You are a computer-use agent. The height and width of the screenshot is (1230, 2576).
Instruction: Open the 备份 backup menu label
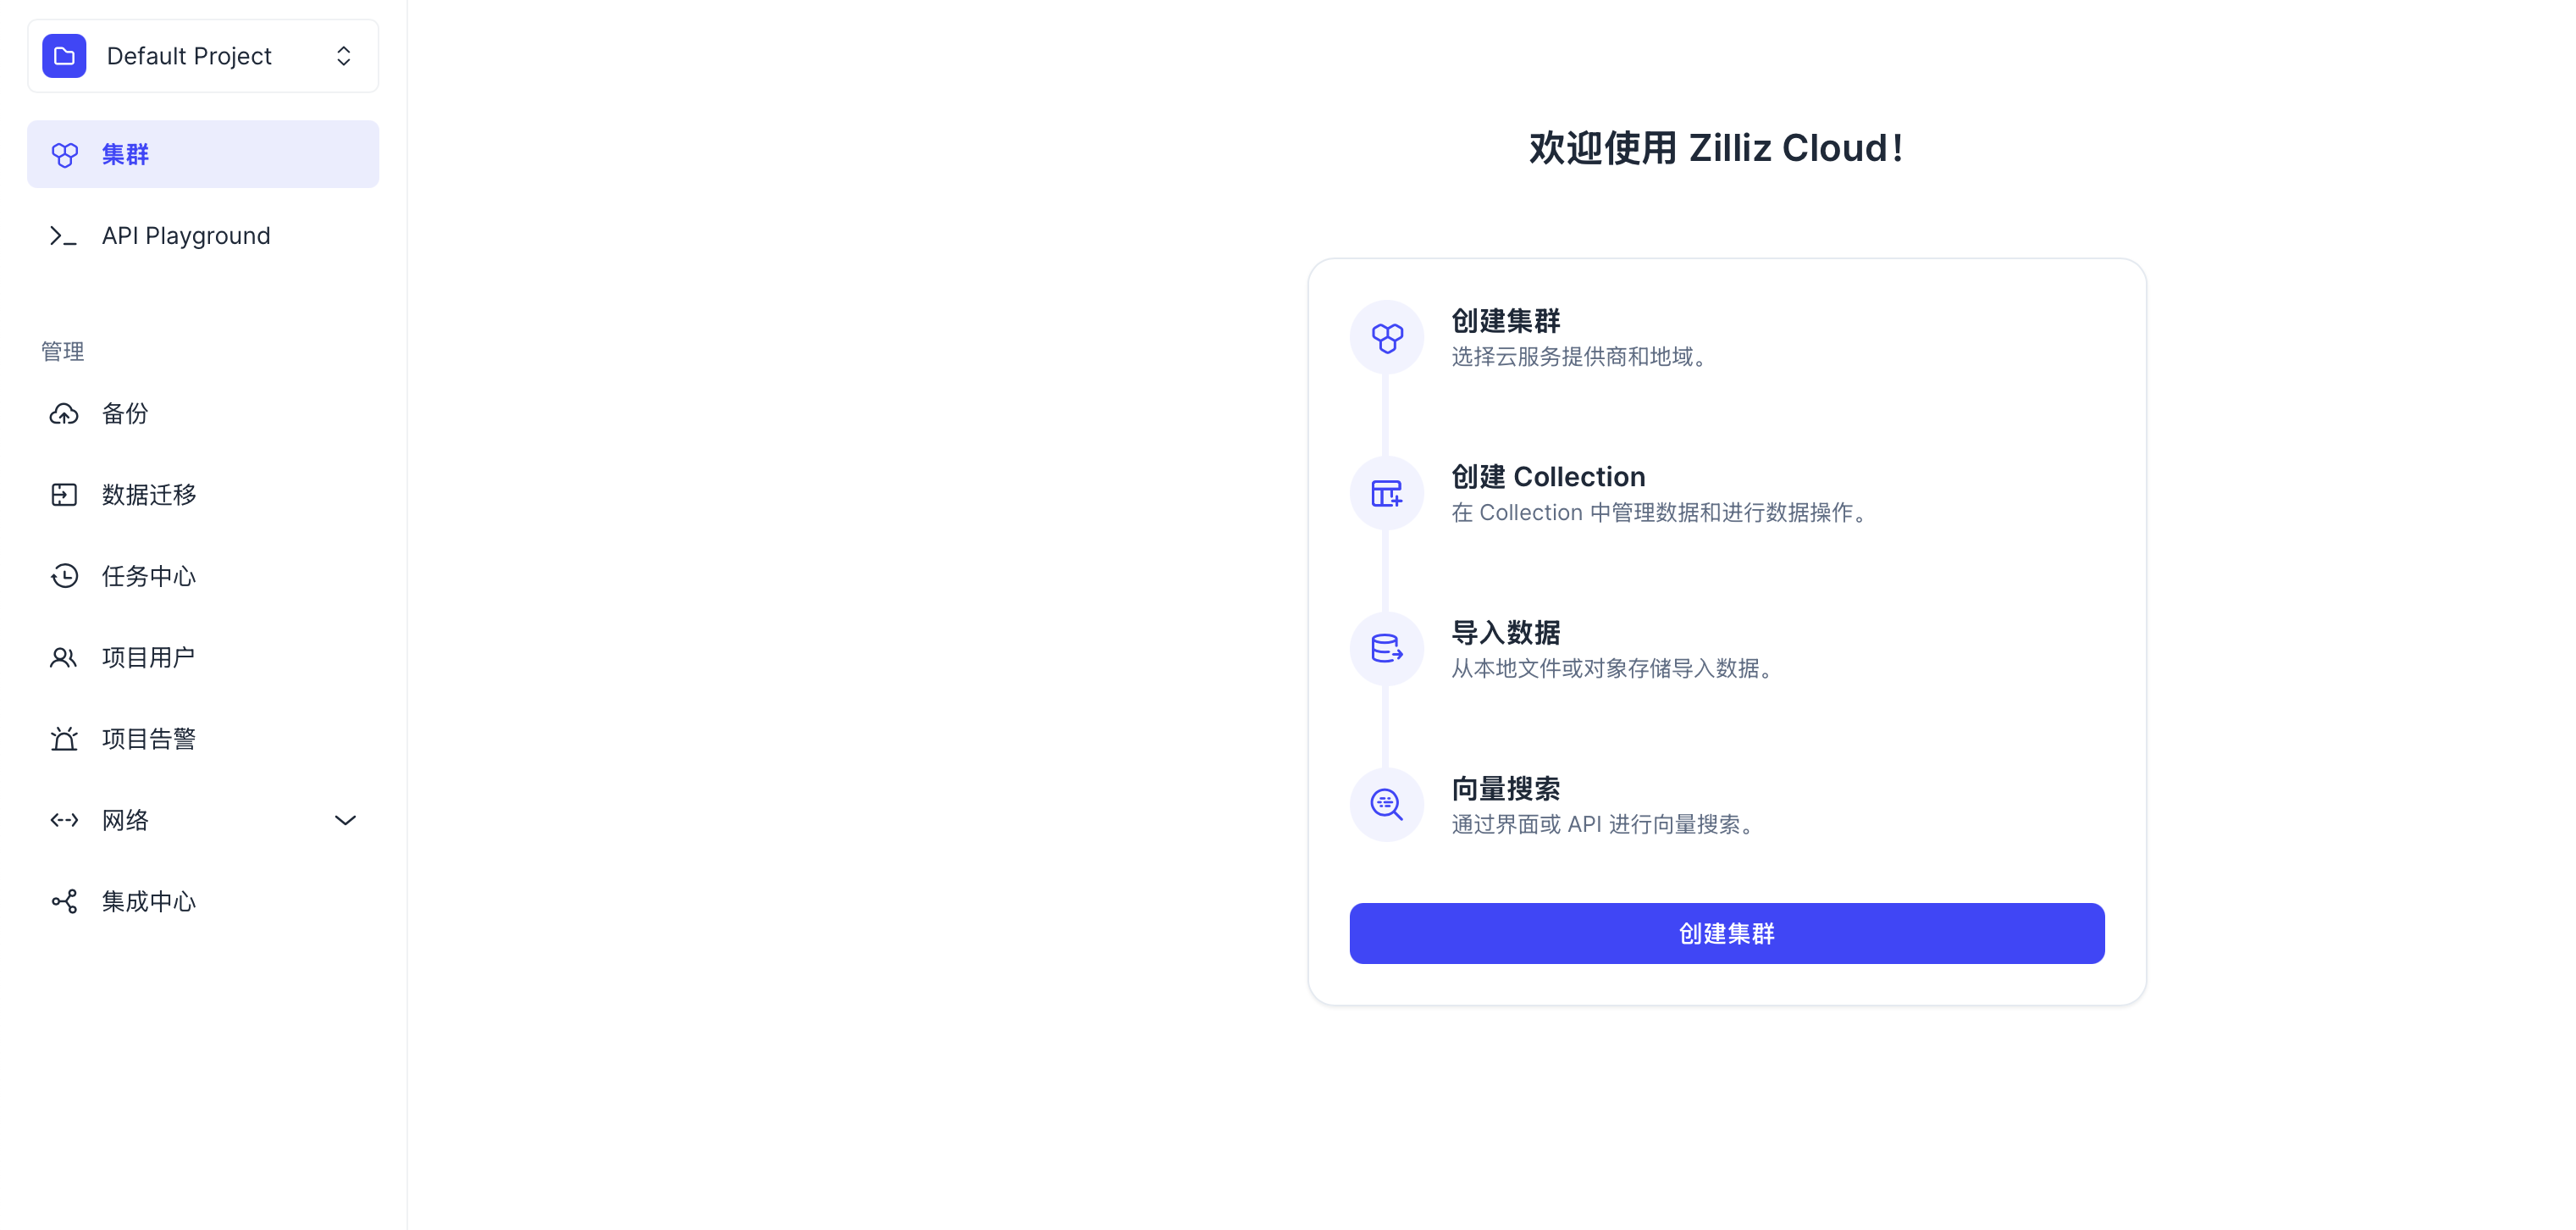point(126,414)
